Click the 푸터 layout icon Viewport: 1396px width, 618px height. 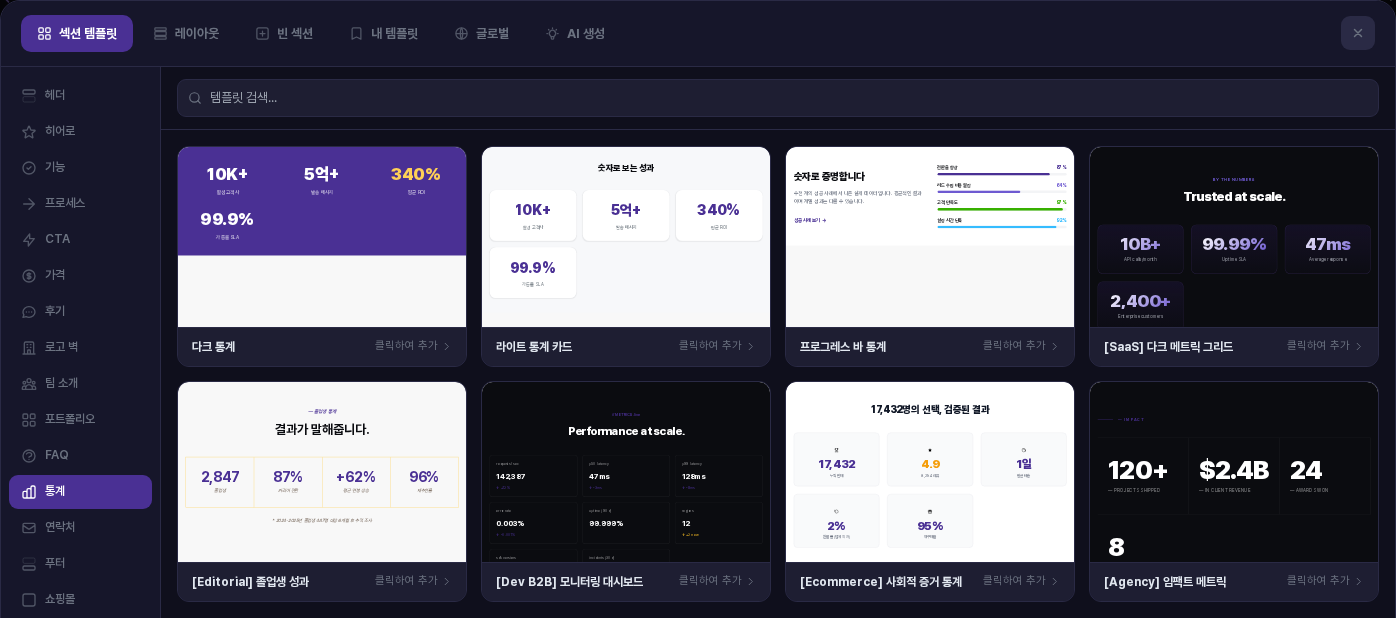click(x=29, y=563)
